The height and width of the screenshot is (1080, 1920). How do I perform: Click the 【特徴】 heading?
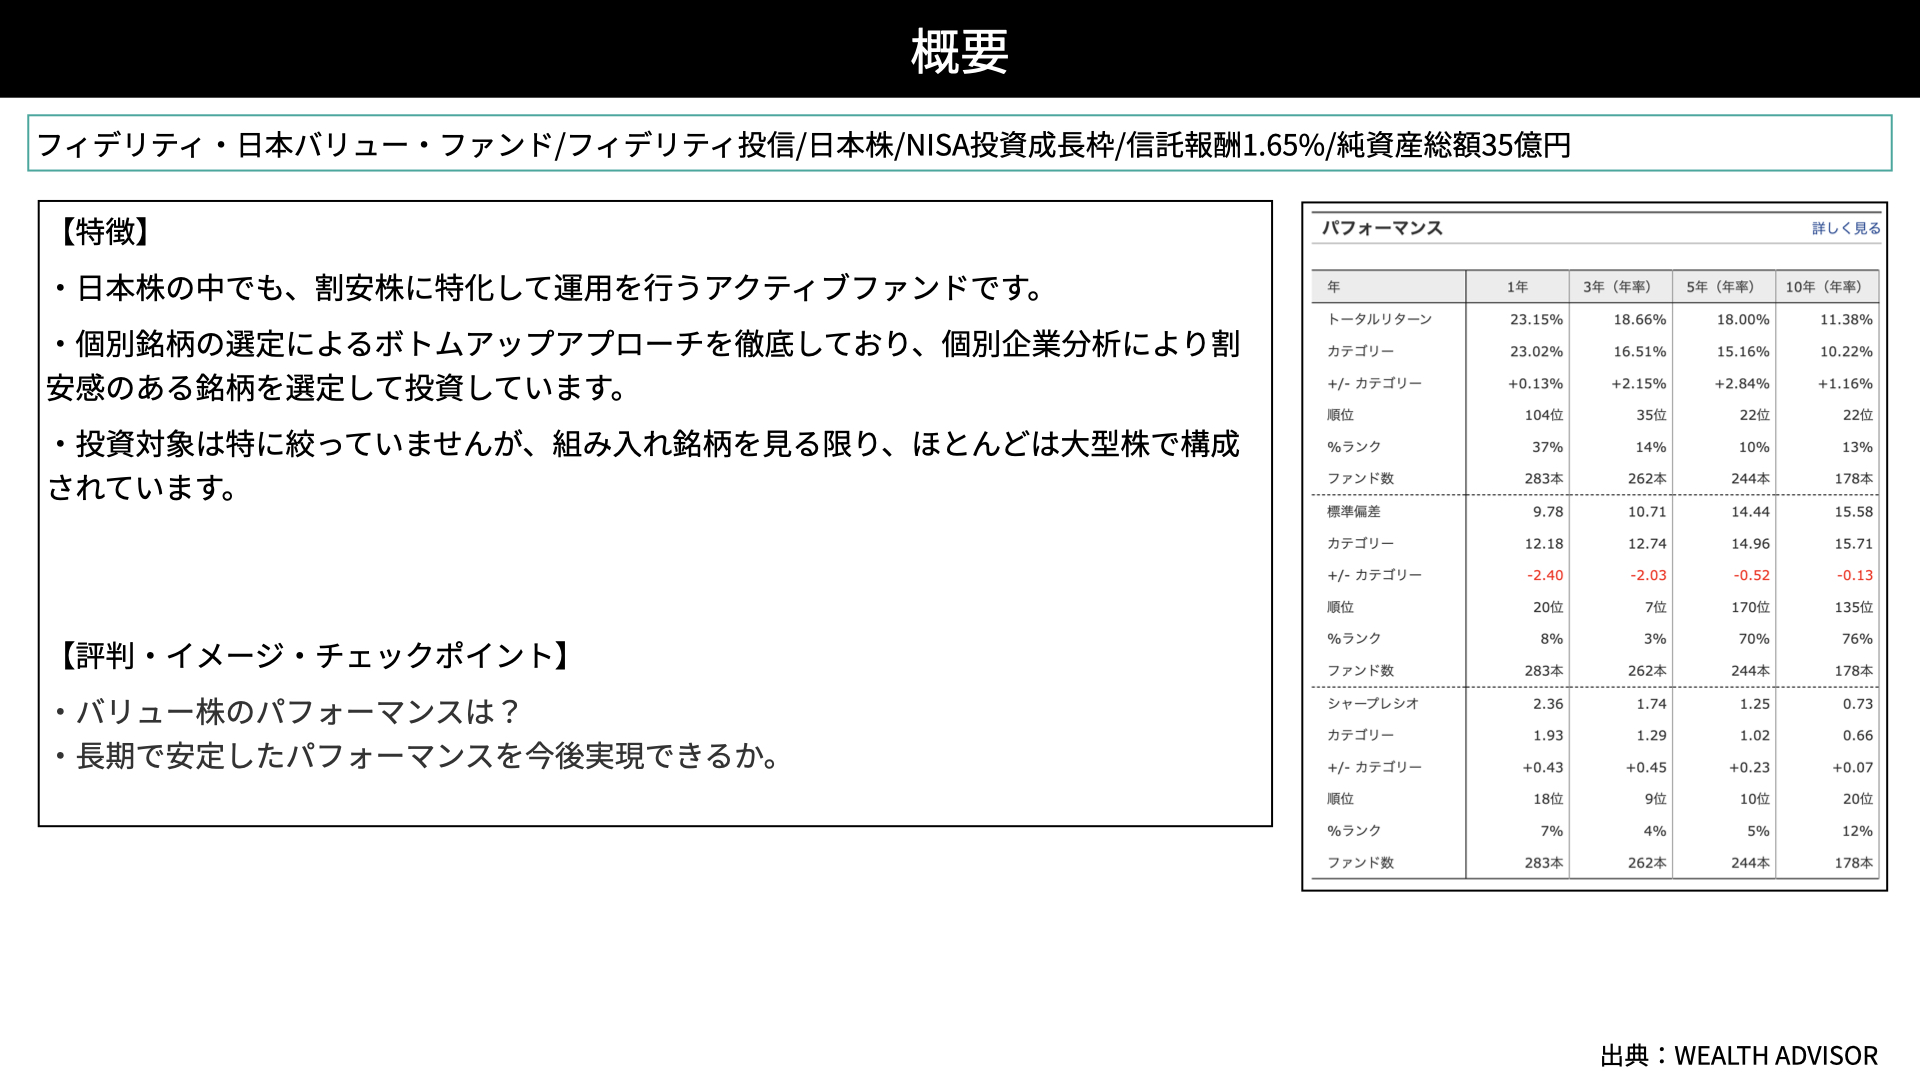(104, 231)
